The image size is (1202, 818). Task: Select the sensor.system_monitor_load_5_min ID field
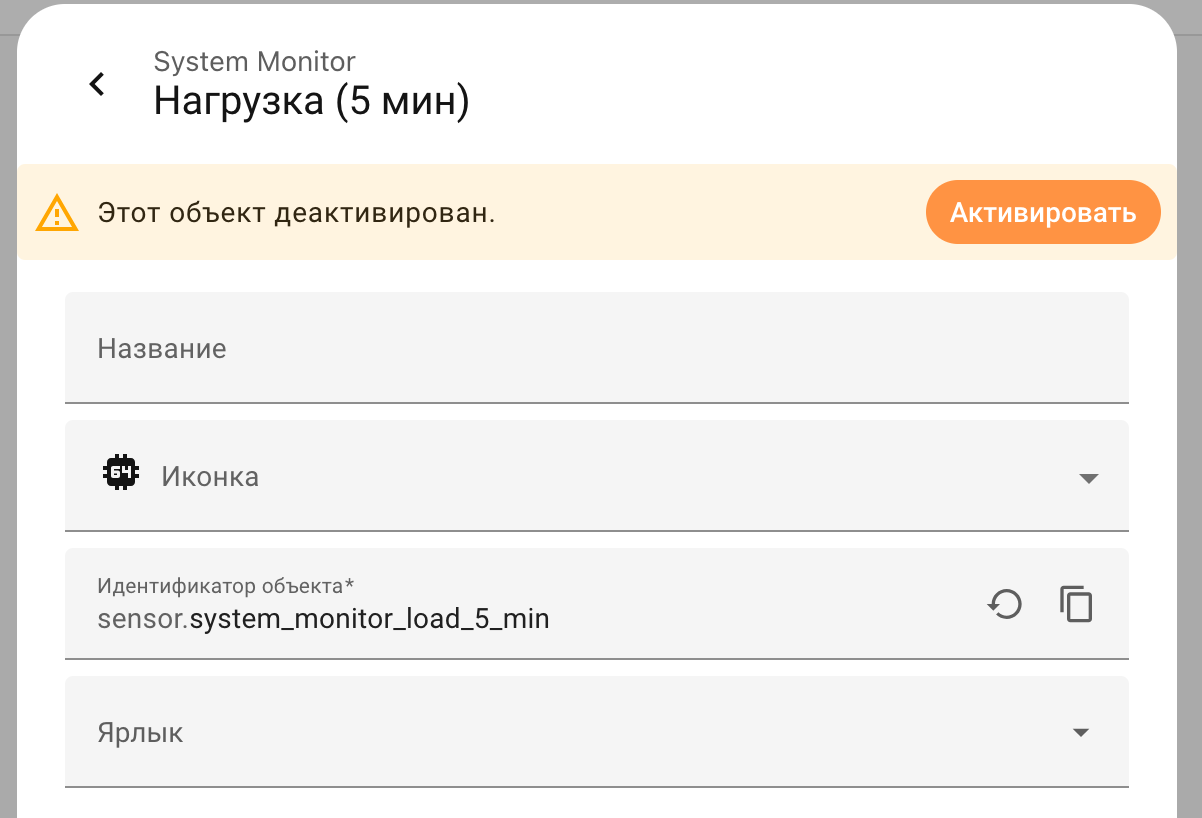tap(400, 617)
